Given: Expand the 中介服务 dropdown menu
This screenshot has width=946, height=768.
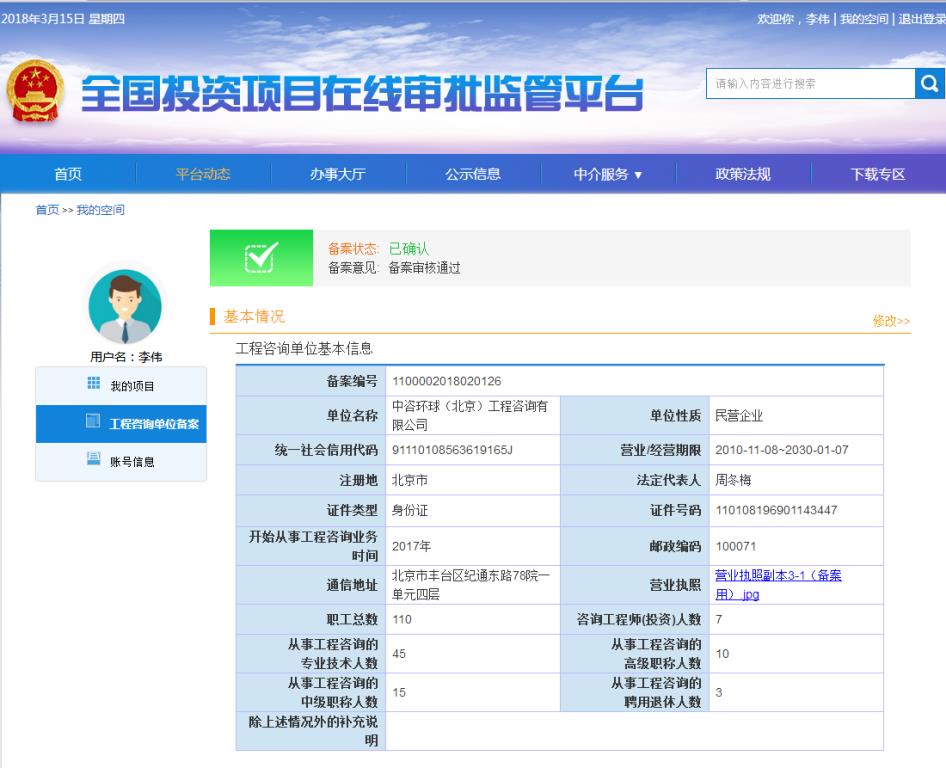Looking at the screenshot, I should 608,175.
